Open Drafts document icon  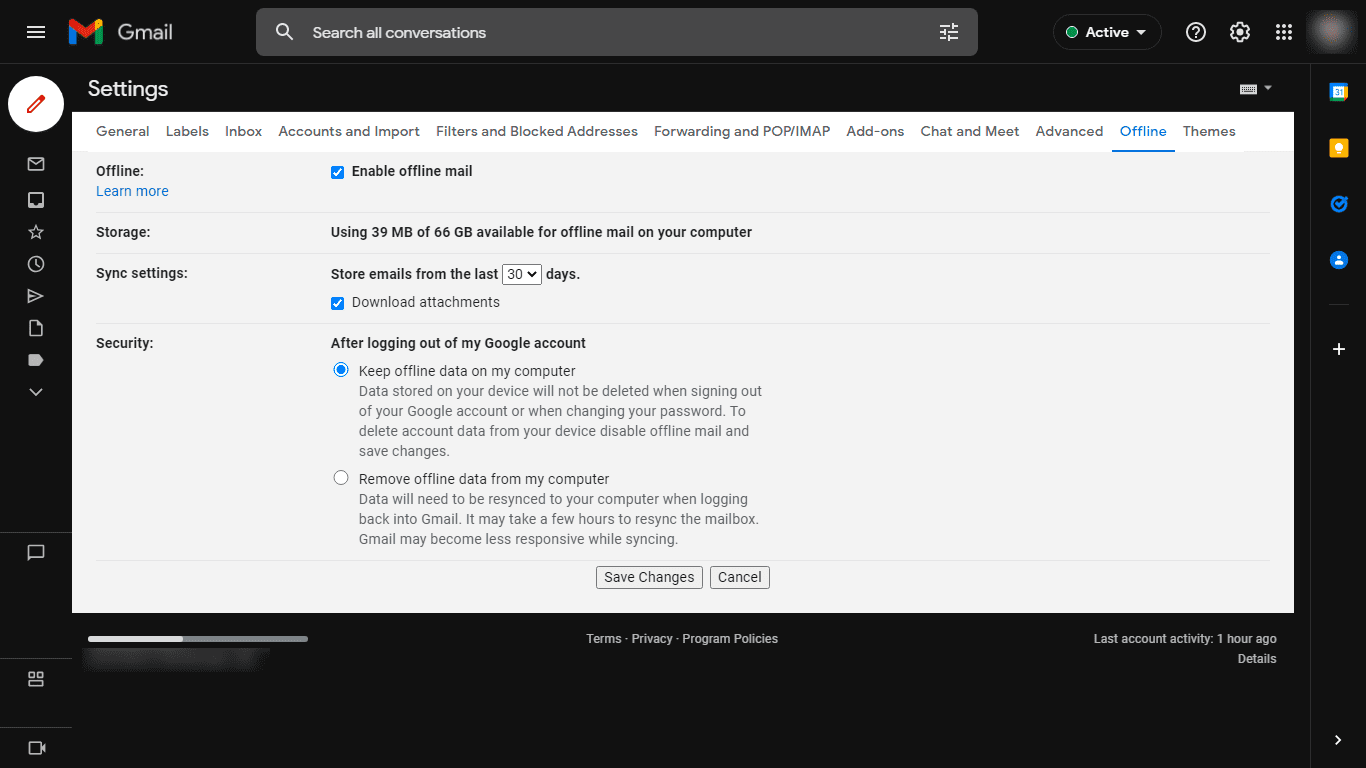(36, 328)
